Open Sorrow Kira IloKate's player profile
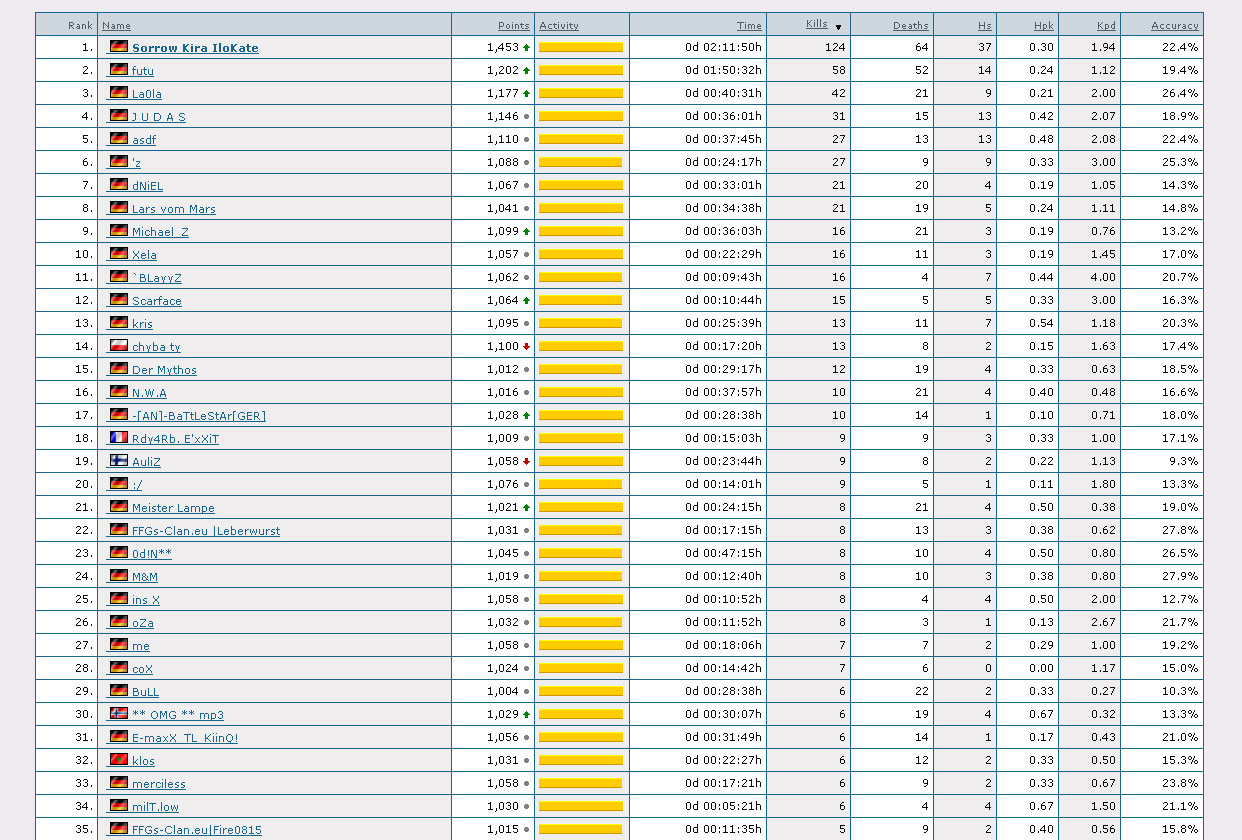The width and height of the screenshot is (1242, 840). pos(195,48)
